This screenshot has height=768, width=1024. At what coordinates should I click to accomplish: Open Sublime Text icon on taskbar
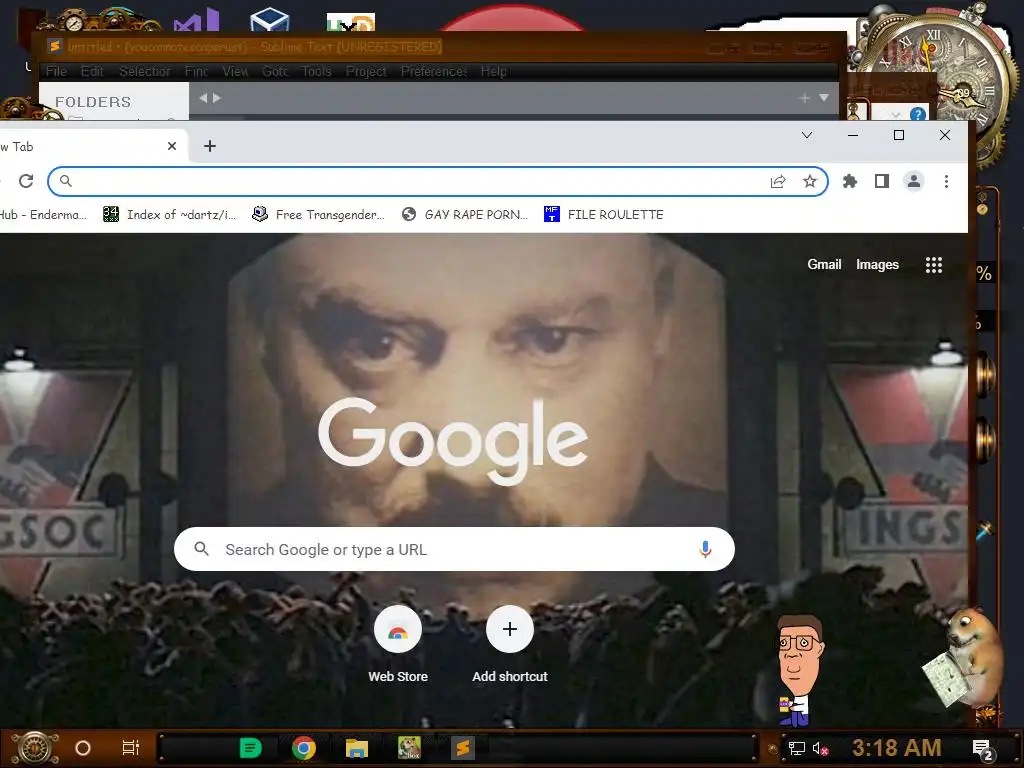(462, 748)
